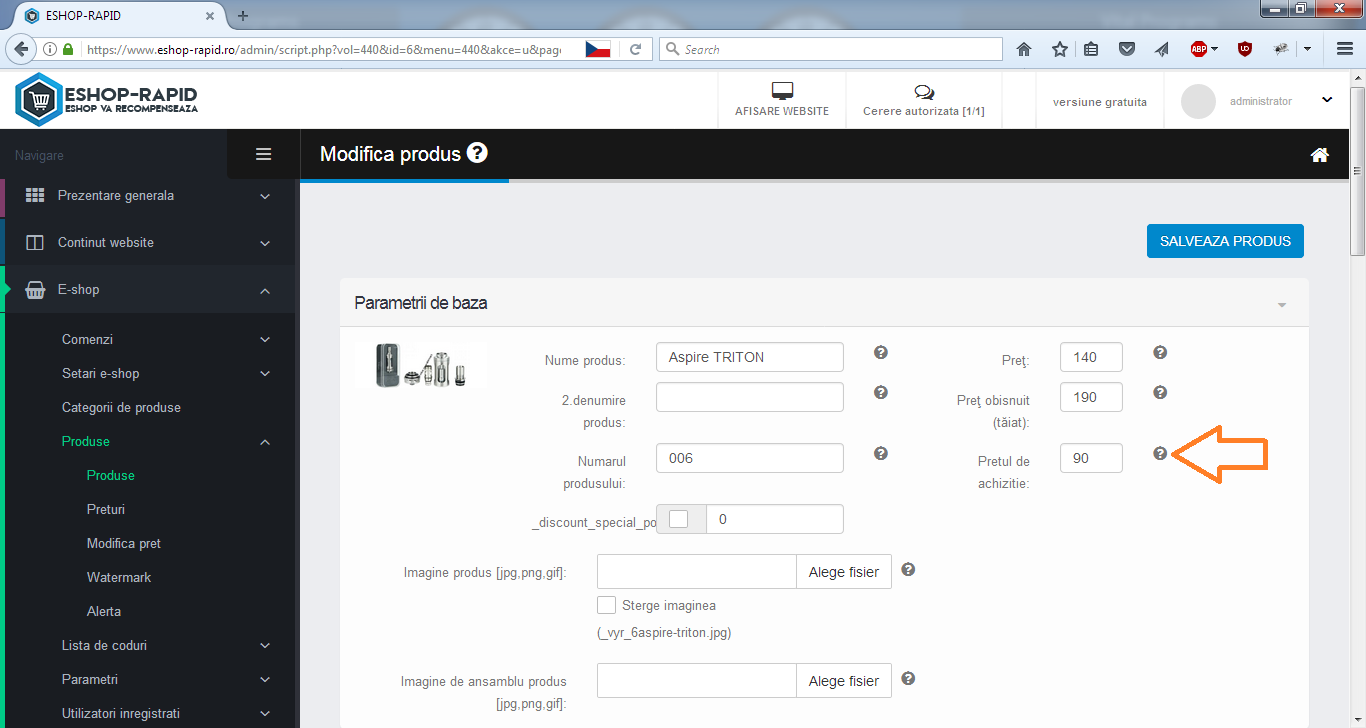1366x728 pixels.
Task: Click help icon beside 2.denumire produs field
Action: pyautogui.click(x=881, y=393)
